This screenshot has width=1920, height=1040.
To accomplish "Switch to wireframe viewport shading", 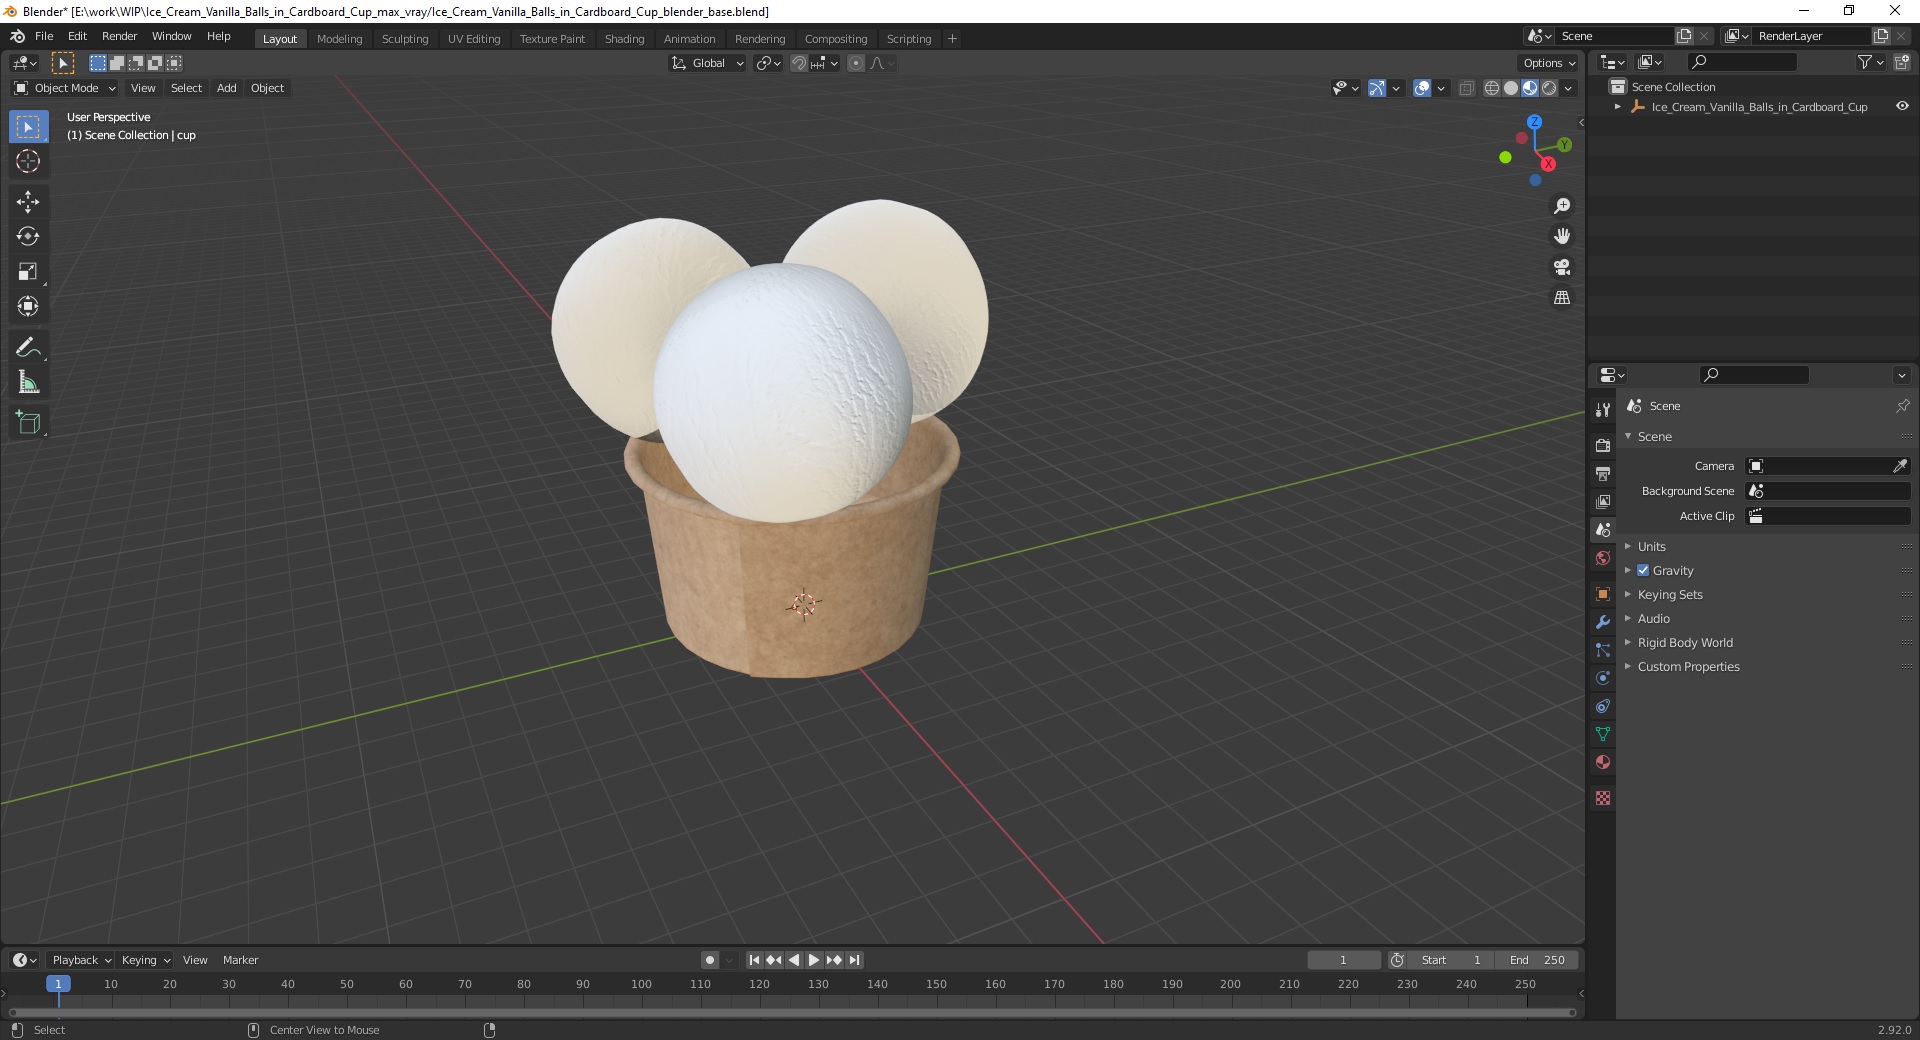I will coord(1492,88).
